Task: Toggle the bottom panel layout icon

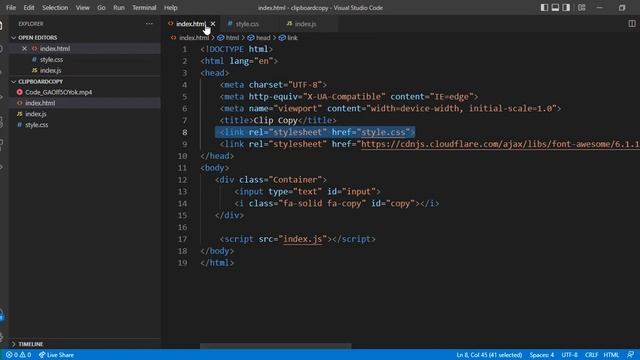Action: (555, 7)
